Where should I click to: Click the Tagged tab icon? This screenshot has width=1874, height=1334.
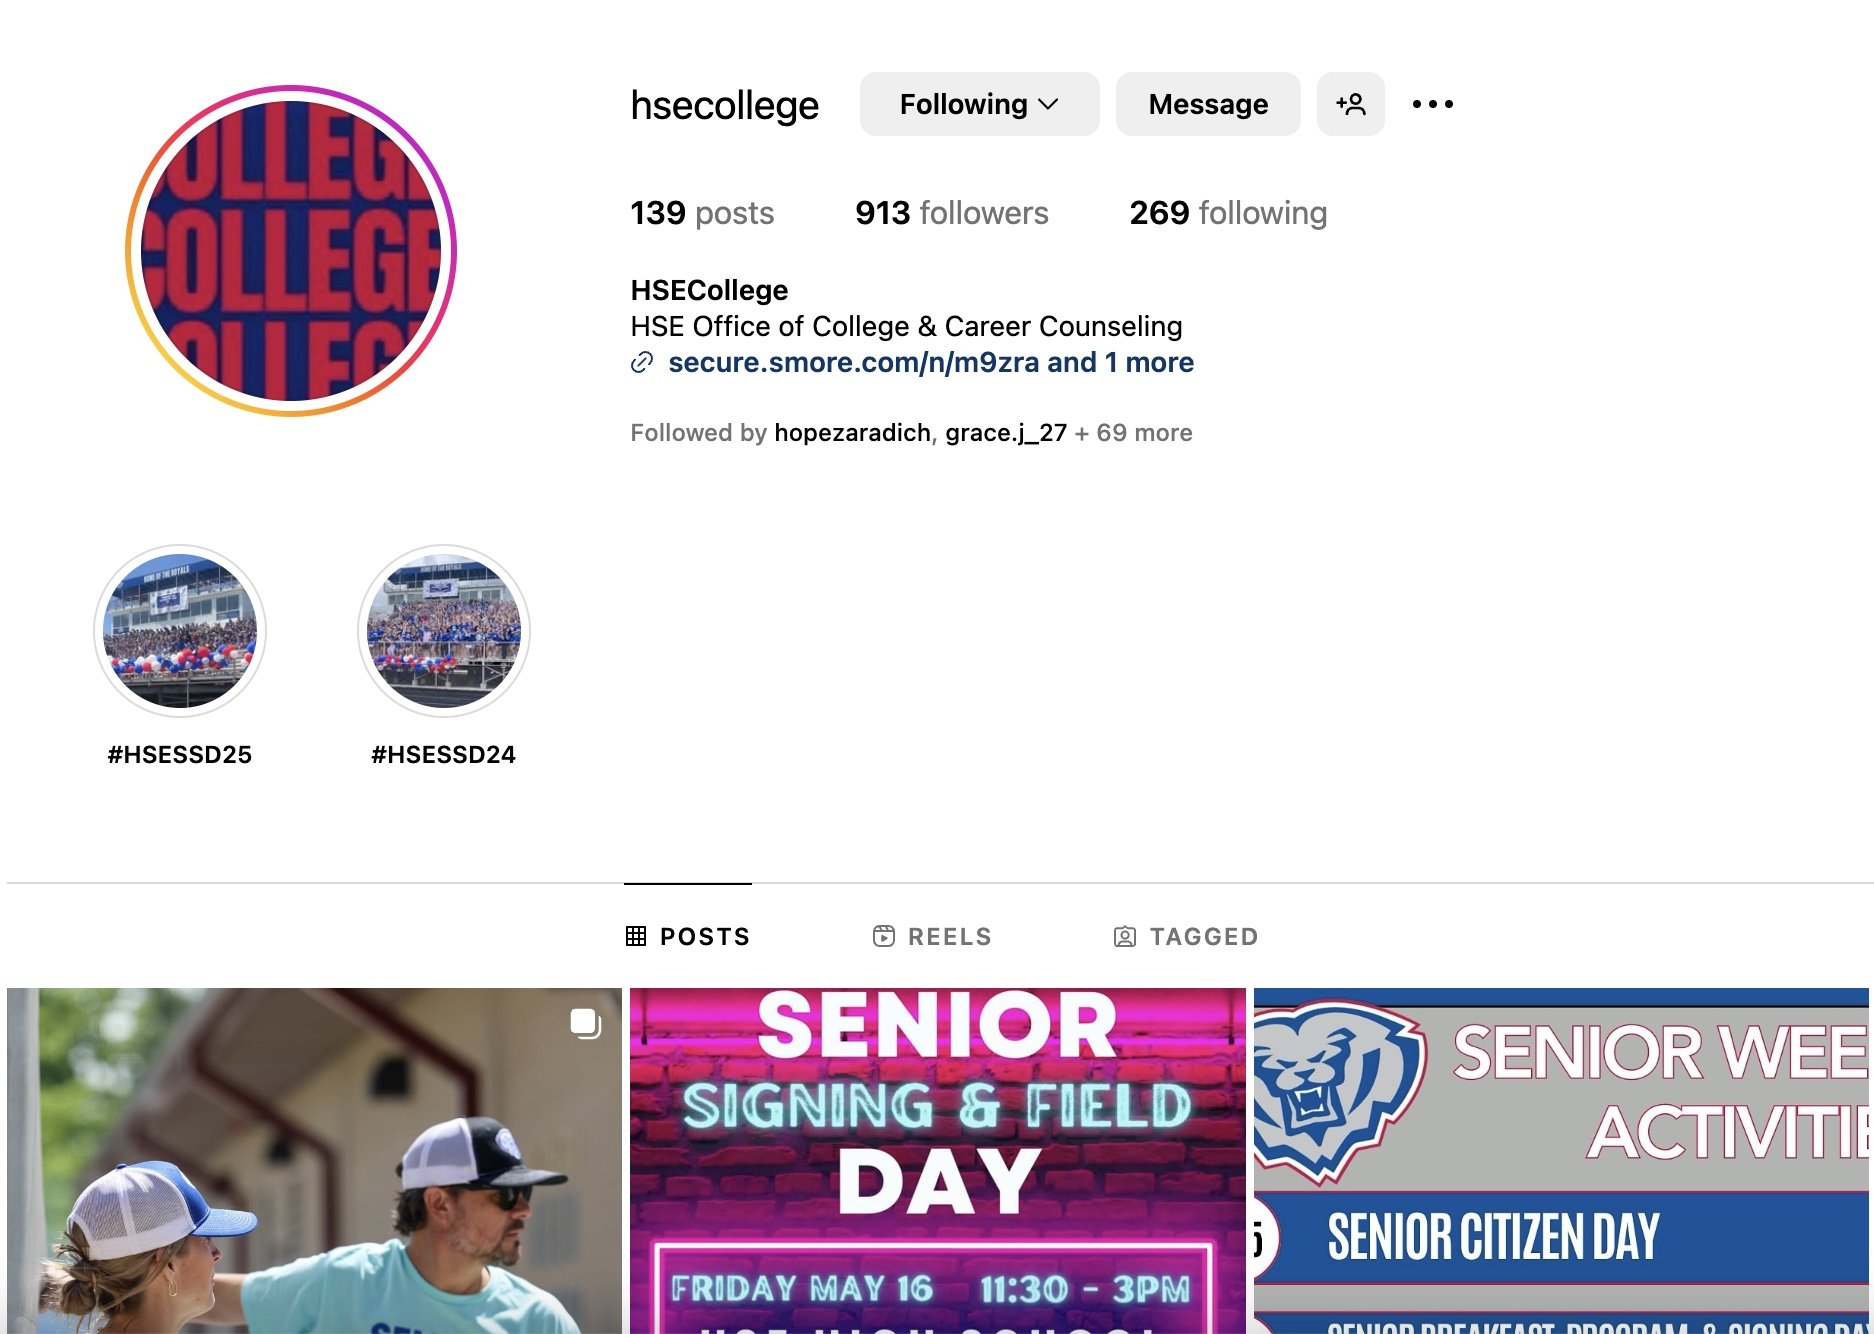1125,936
